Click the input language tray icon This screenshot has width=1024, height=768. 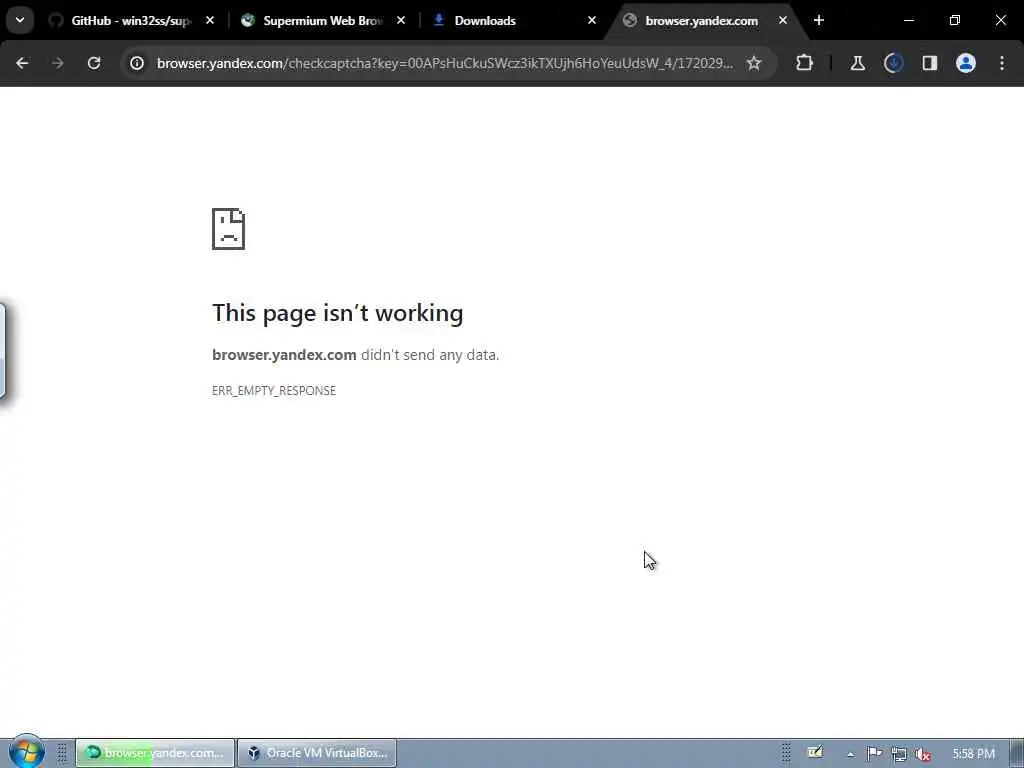coord(815,753)
